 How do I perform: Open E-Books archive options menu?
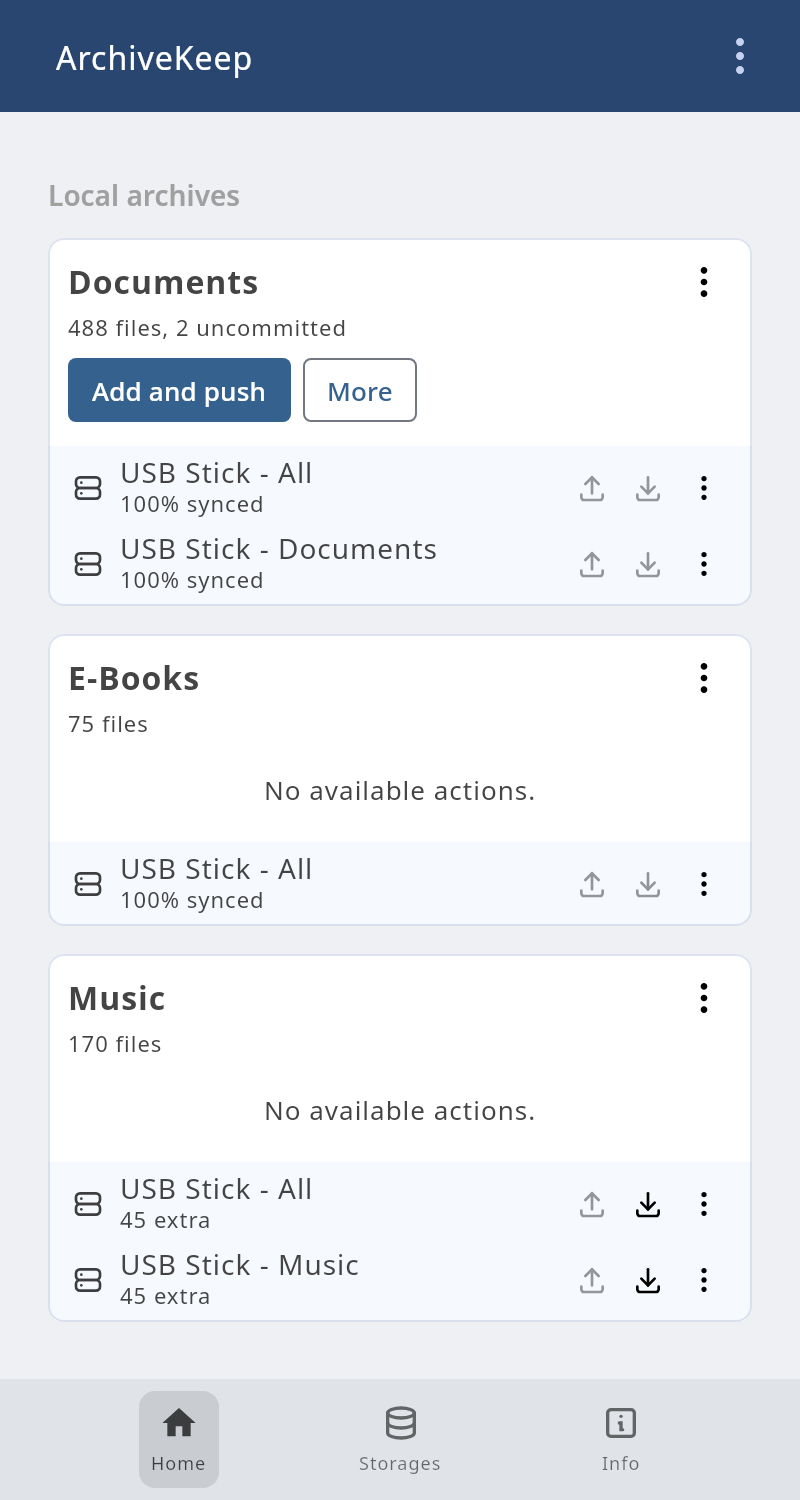(x=704, y=678)
